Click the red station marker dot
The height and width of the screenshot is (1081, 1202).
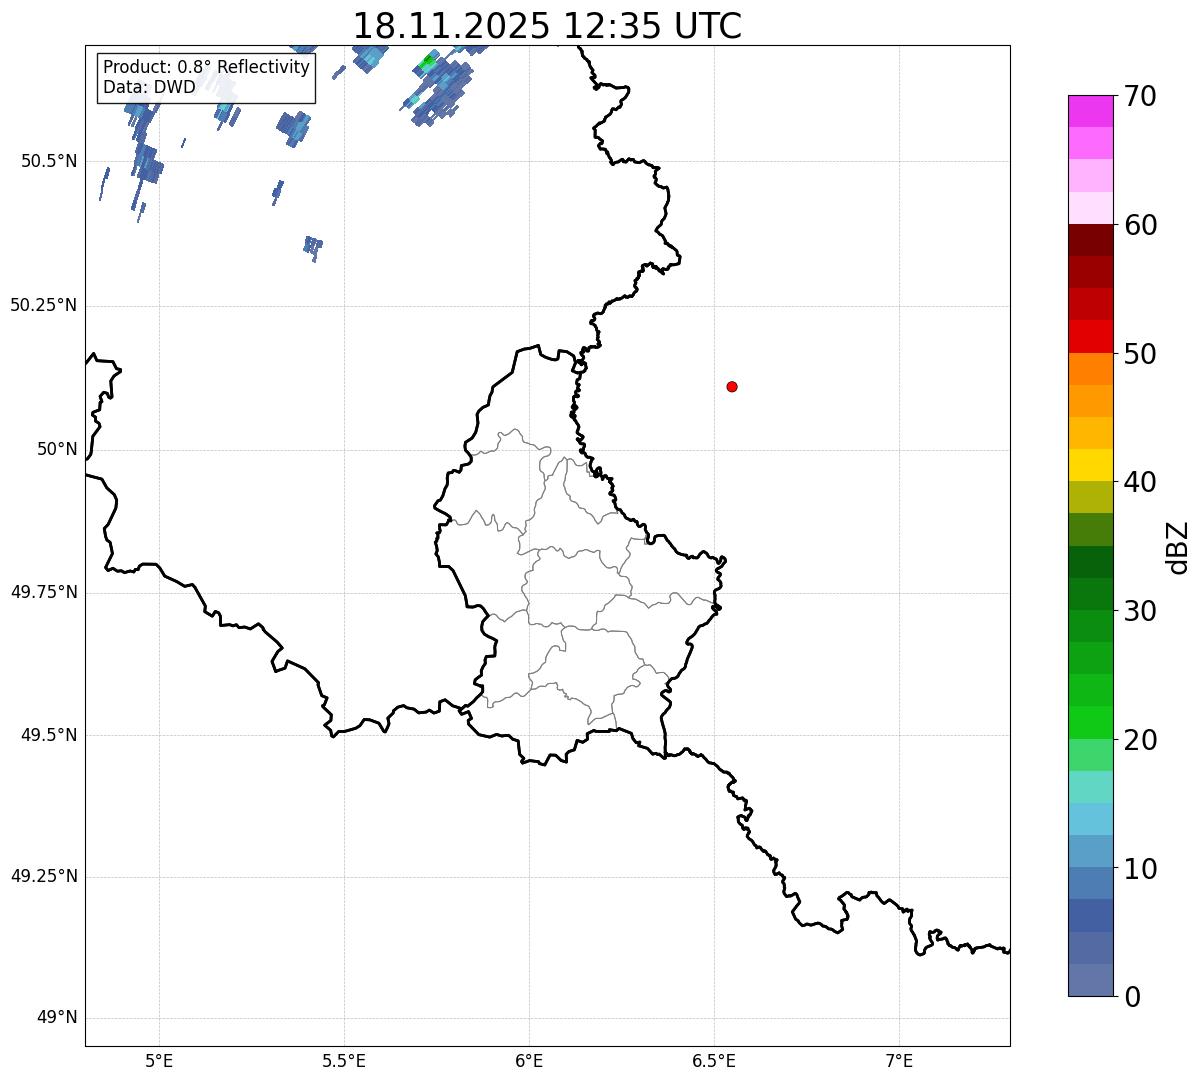(732, 386)
